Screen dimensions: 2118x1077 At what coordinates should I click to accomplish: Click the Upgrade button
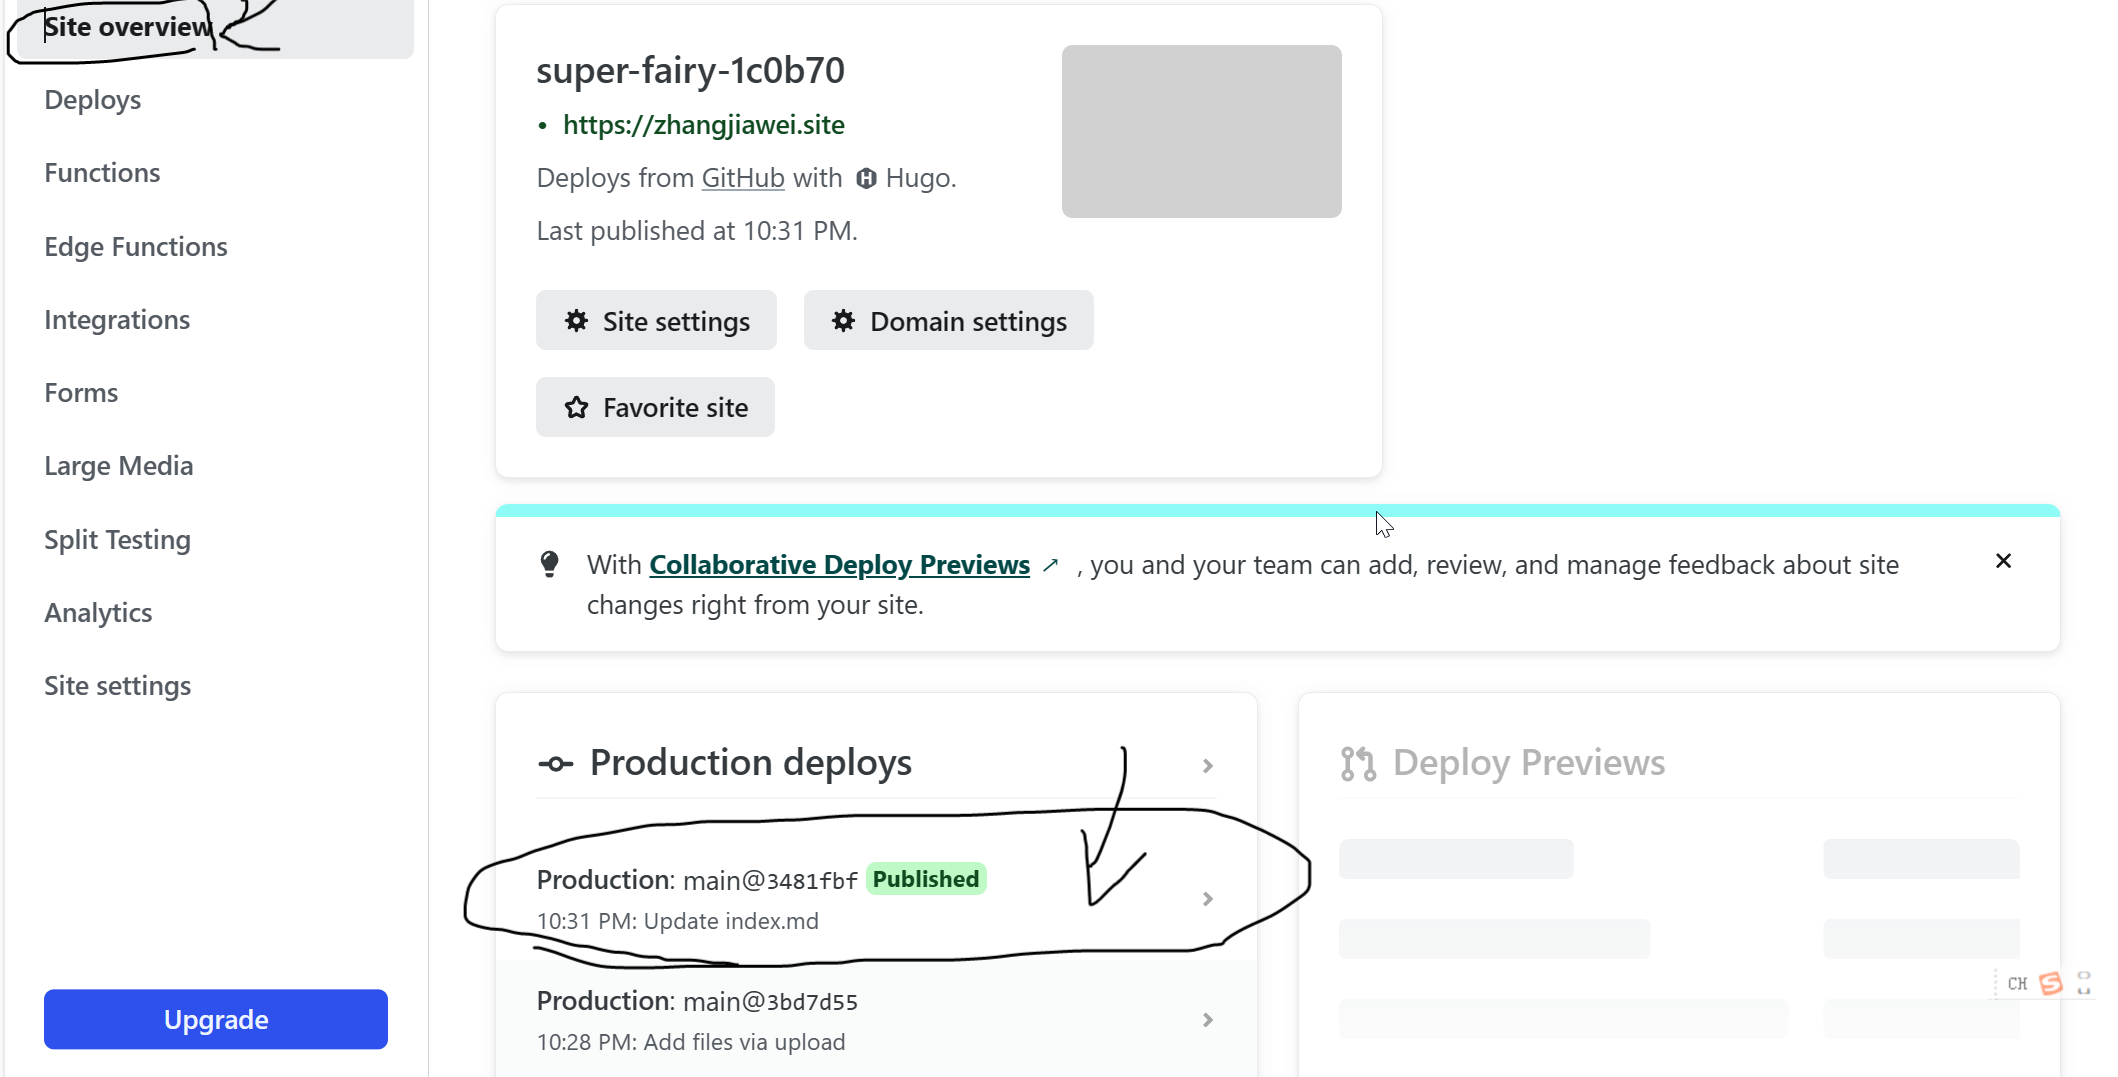pos(216,1019)
